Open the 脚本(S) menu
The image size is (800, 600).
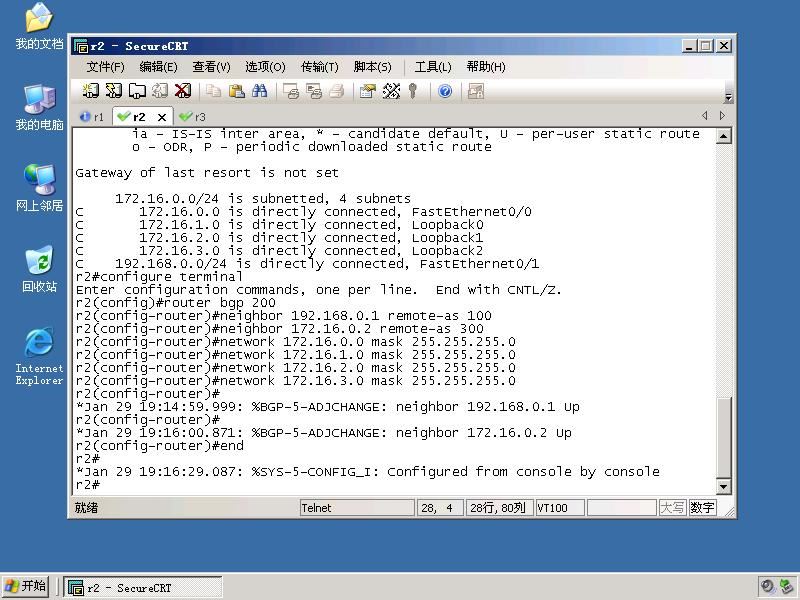372,67
